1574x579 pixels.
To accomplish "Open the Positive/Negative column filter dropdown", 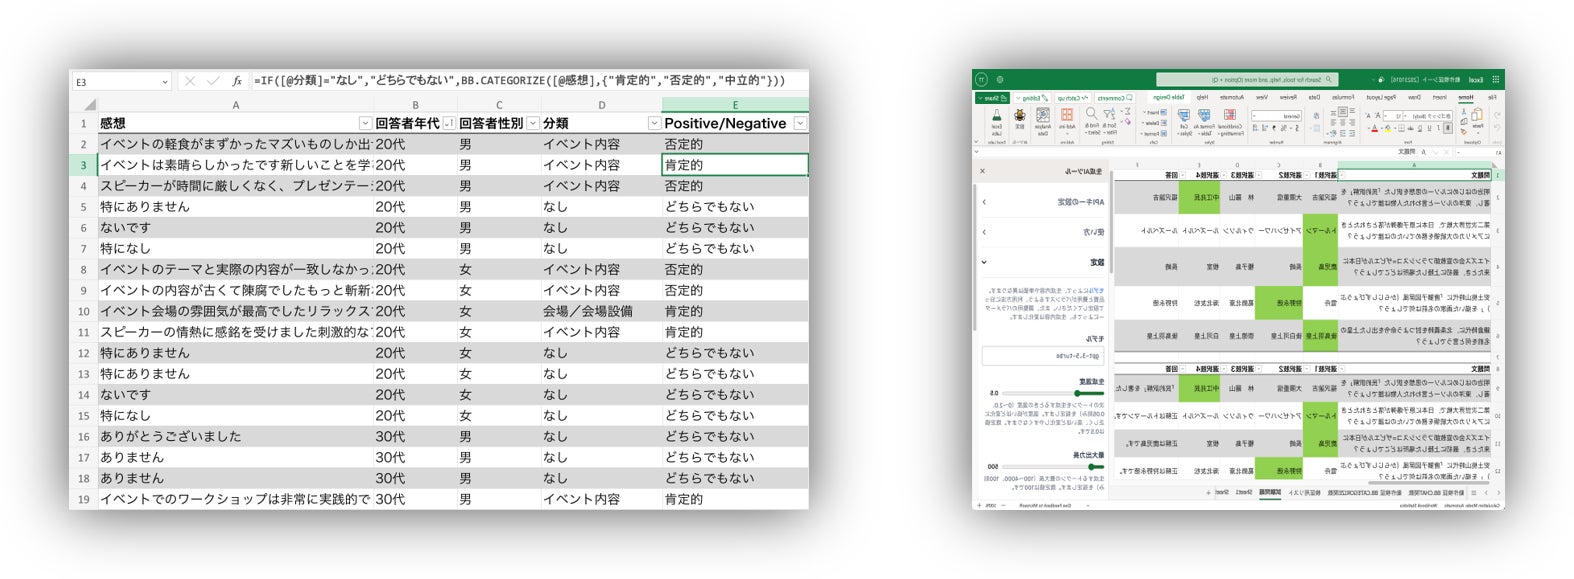I will 800,123.
